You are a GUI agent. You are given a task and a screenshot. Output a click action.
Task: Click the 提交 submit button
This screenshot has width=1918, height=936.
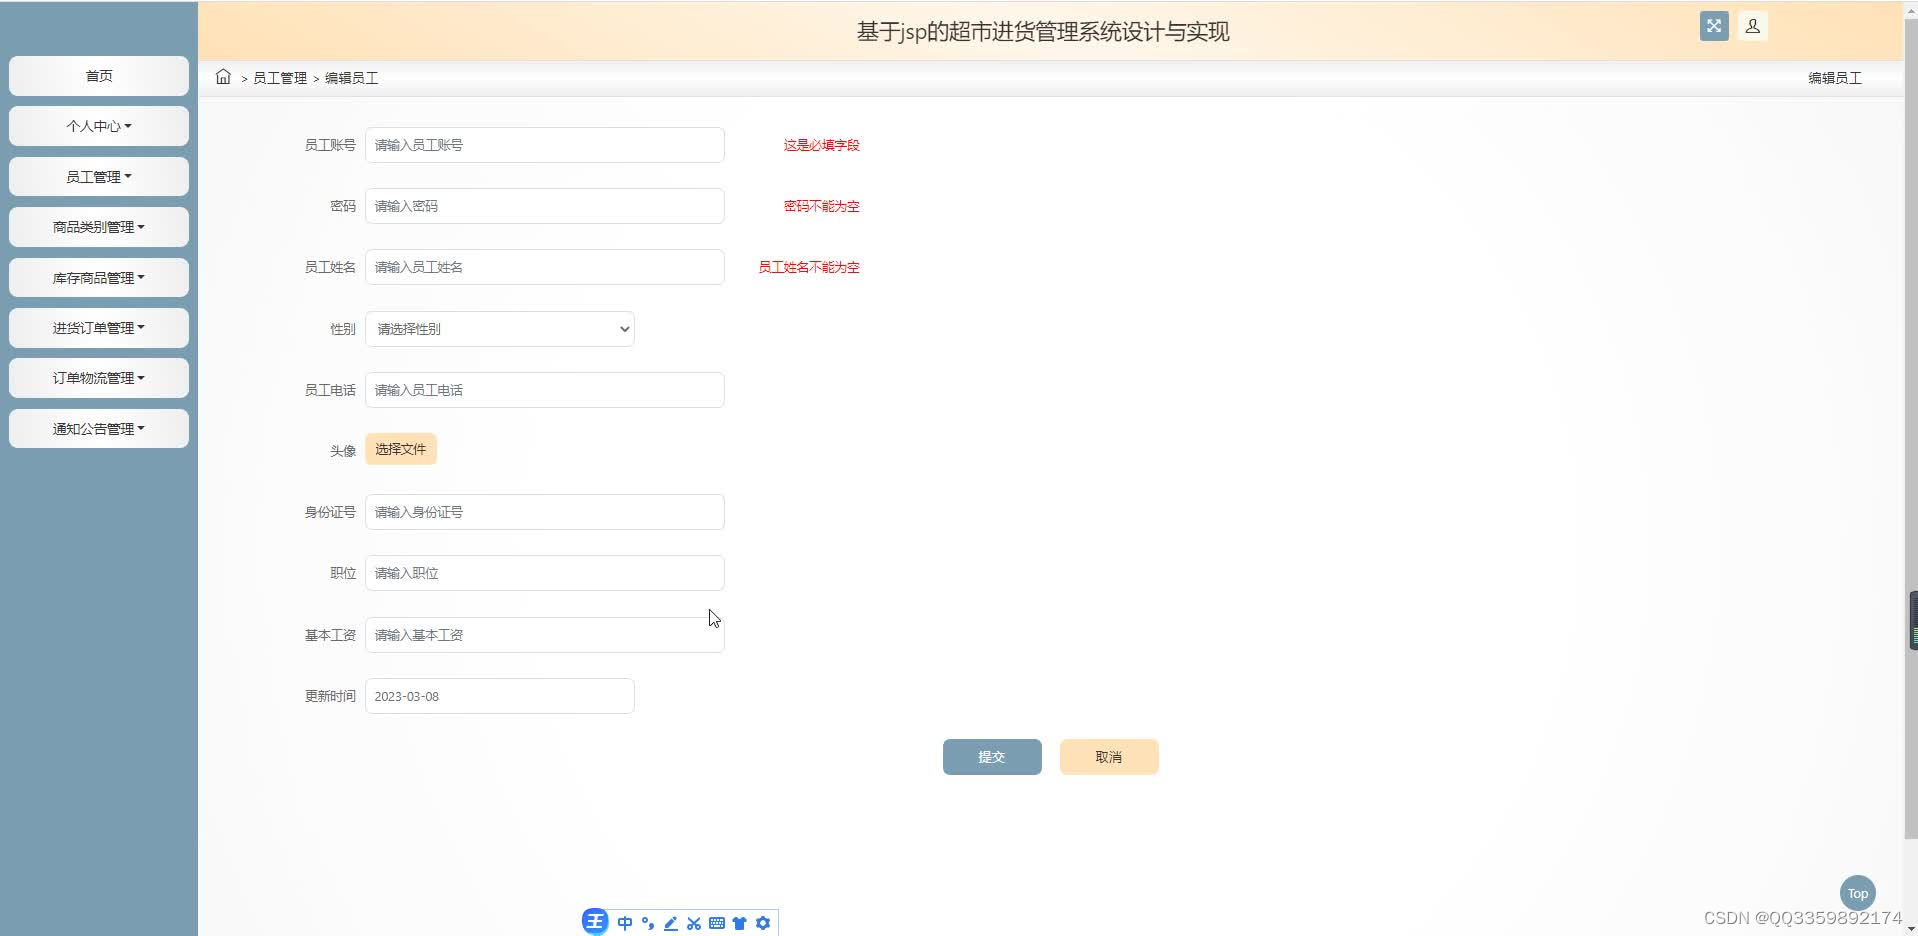point(992,757)
